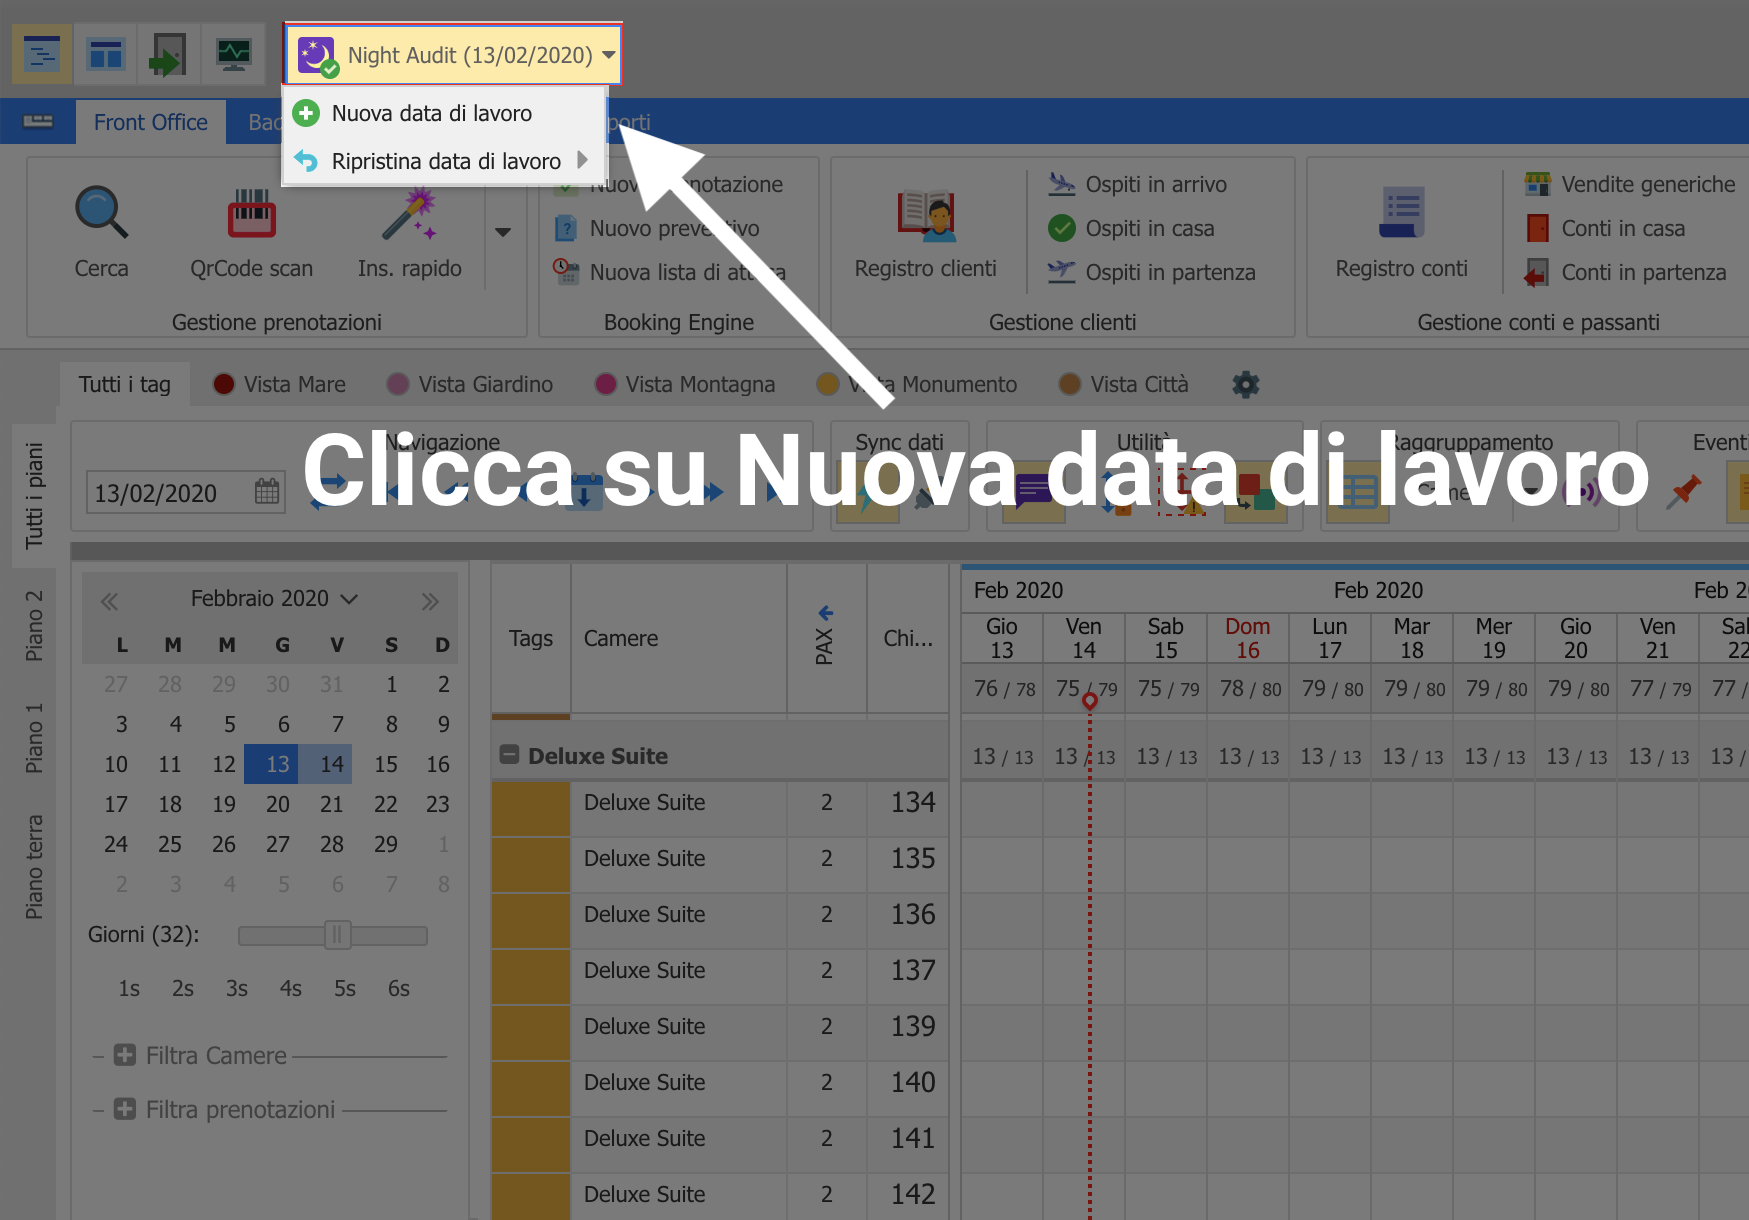Adjust the Giorni (32) slider handle
The image size is (1749, 1220).
(337, 935)
